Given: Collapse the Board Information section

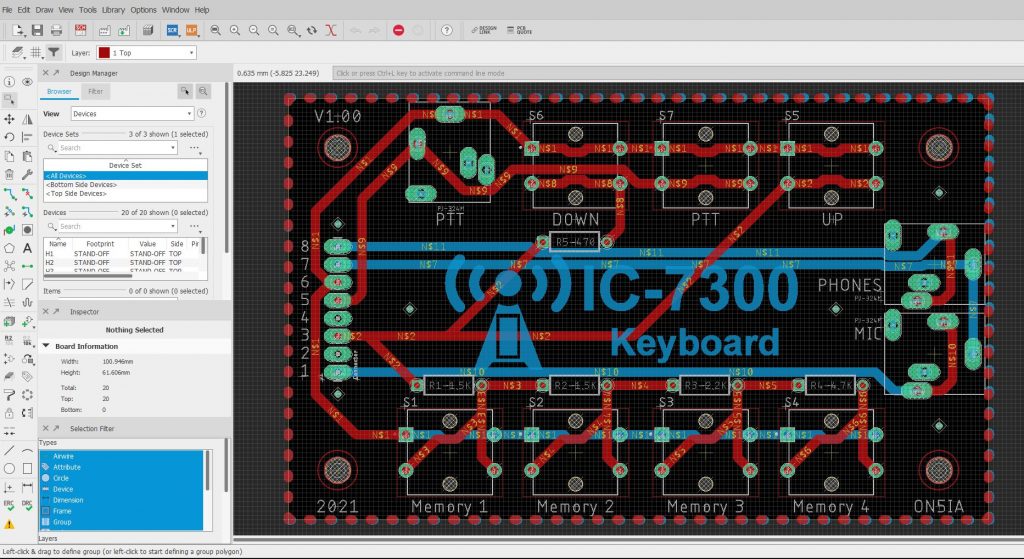Looking at the screenshot, I should point(46,346).
